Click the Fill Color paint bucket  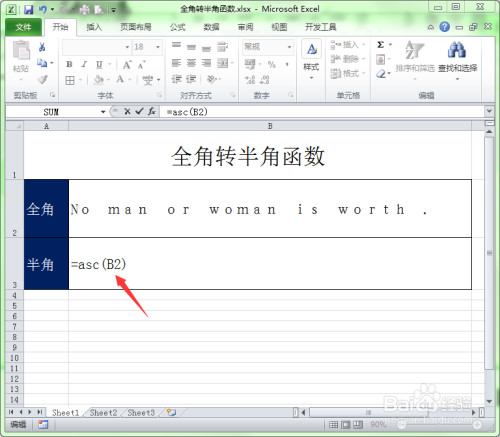98,80
